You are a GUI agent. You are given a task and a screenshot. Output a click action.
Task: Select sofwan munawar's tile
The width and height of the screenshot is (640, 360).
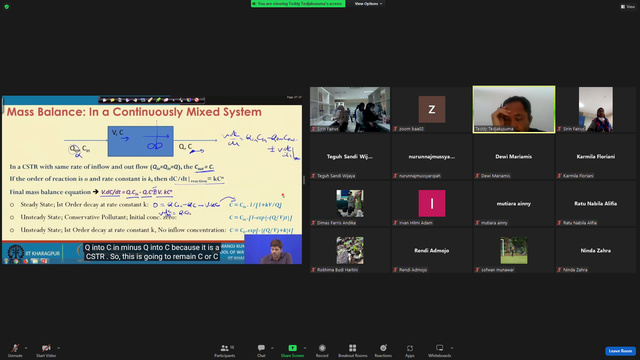(x=514, y=250)
